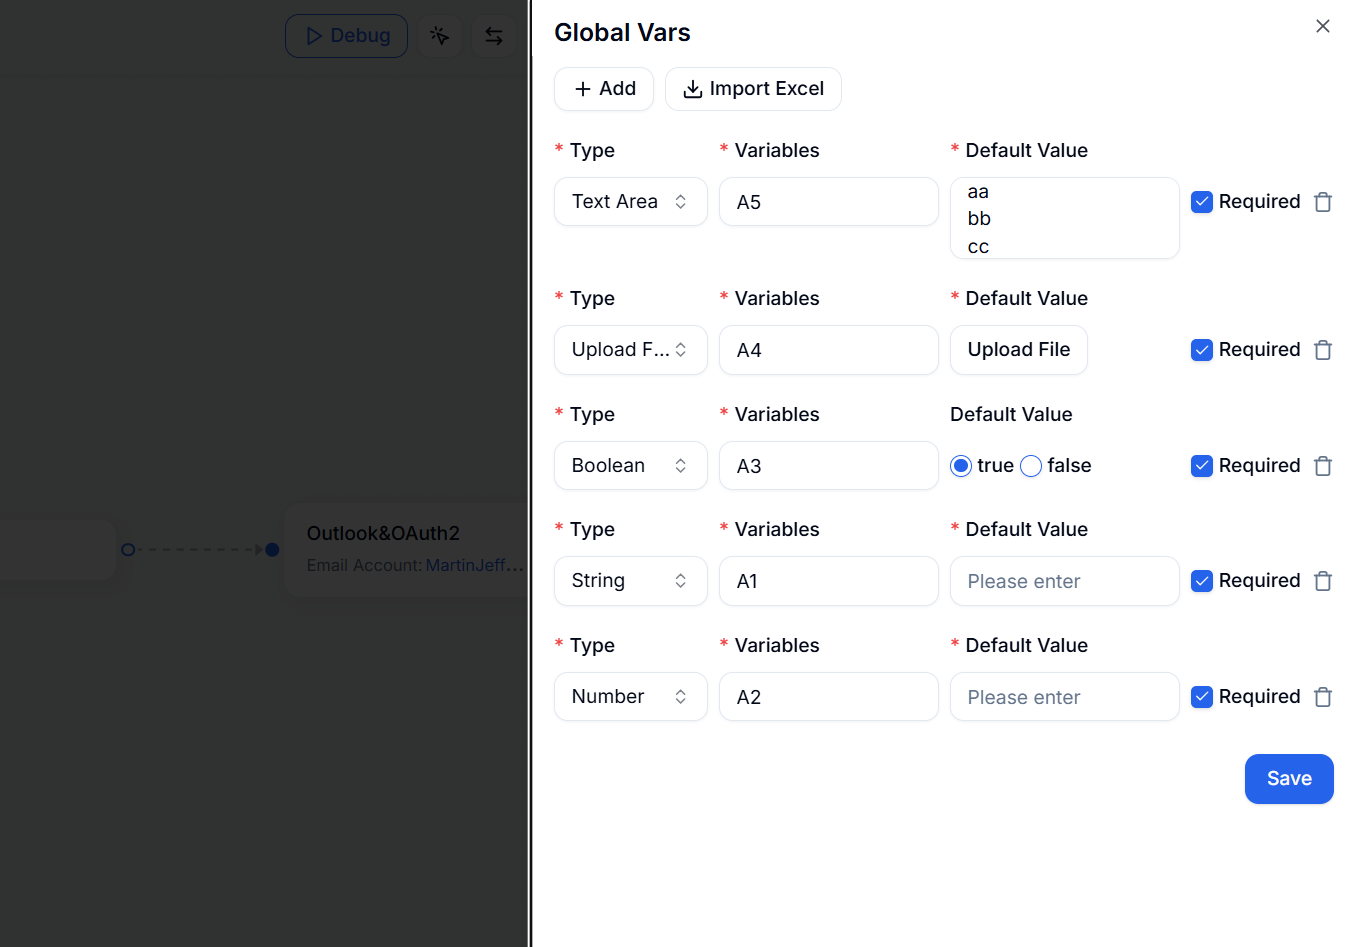Click the Add variable button

(x=604, y=89)
